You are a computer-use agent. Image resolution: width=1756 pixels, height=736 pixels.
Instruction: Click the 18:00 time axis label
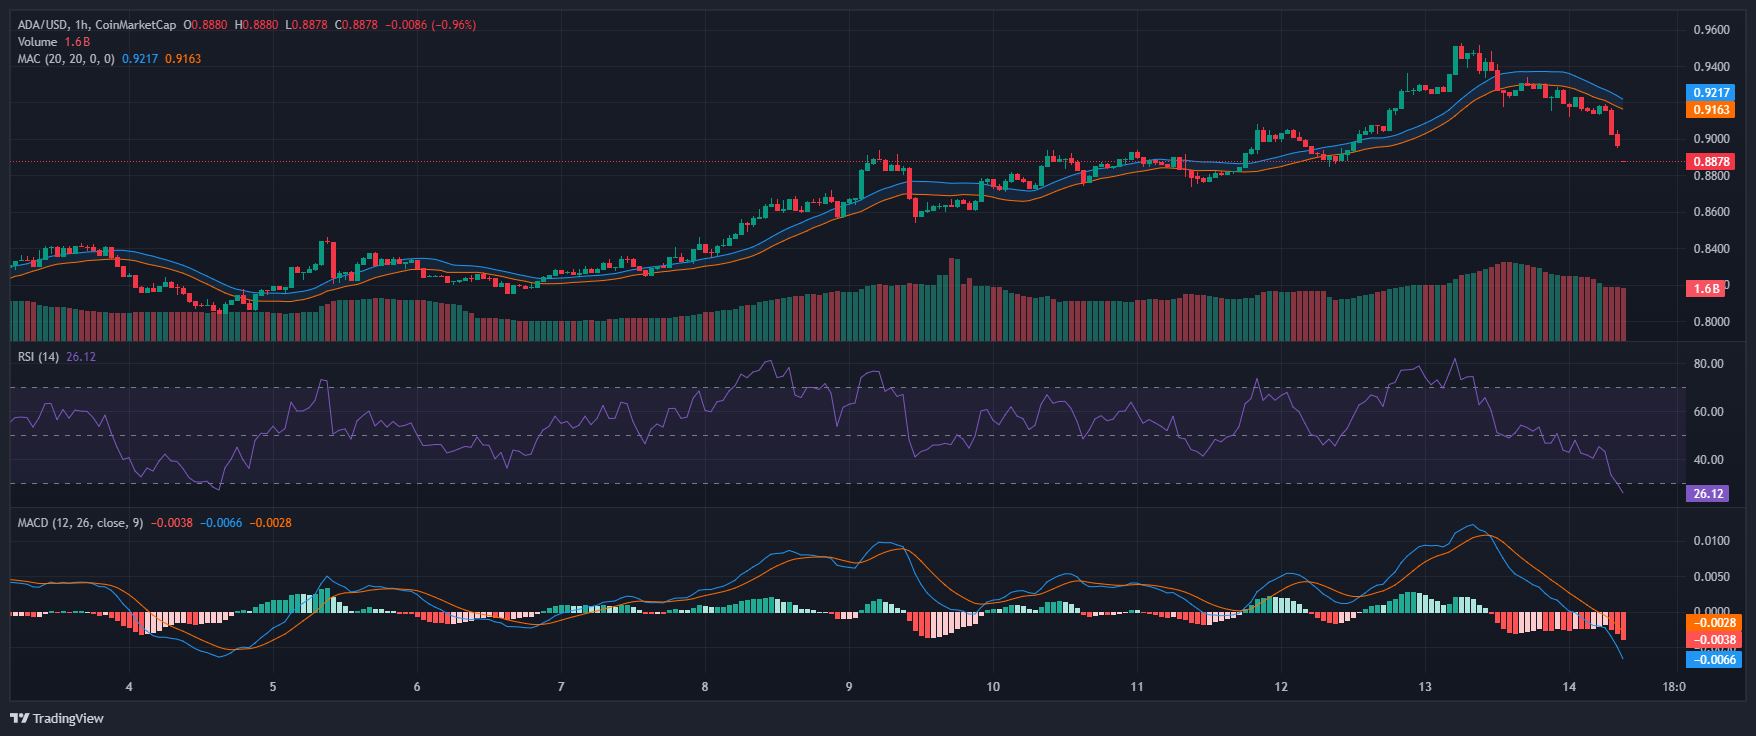click(x=1673, y=687)
